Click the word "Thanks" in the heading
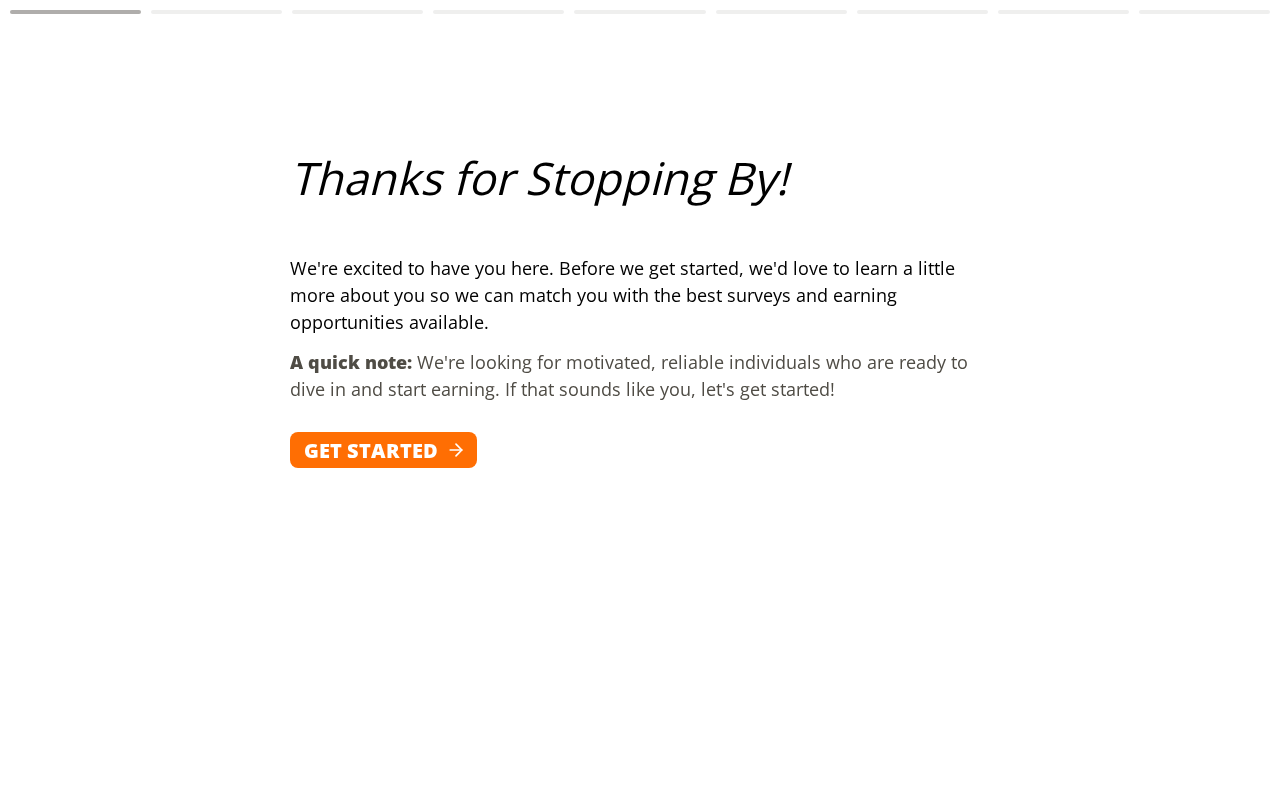1280x800 pixels. pyautogui.click(x=367, y=179)
